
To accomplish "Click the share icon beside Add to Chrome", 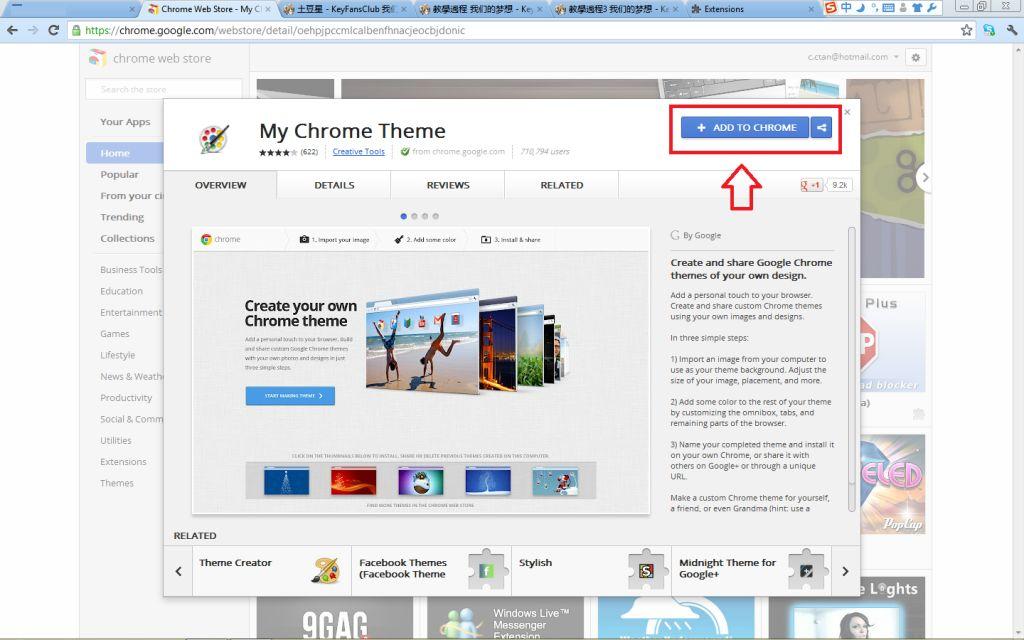I will click(821, 128).
